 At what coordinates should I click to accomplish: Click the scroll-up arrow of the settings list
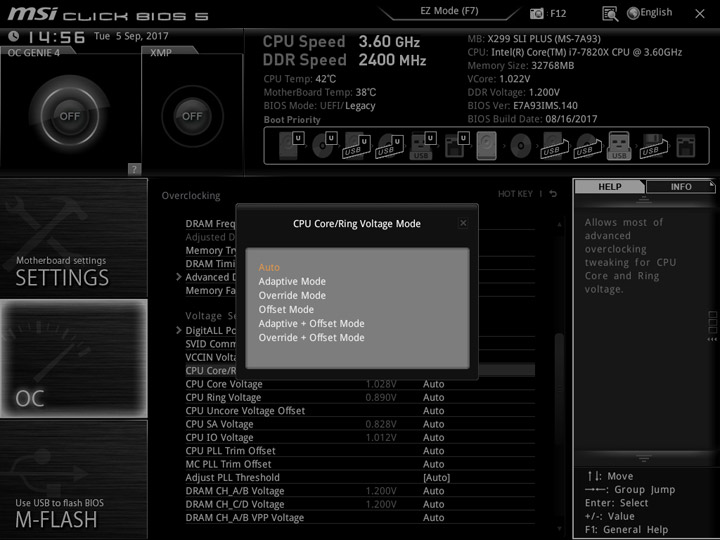tap(559, 225)
